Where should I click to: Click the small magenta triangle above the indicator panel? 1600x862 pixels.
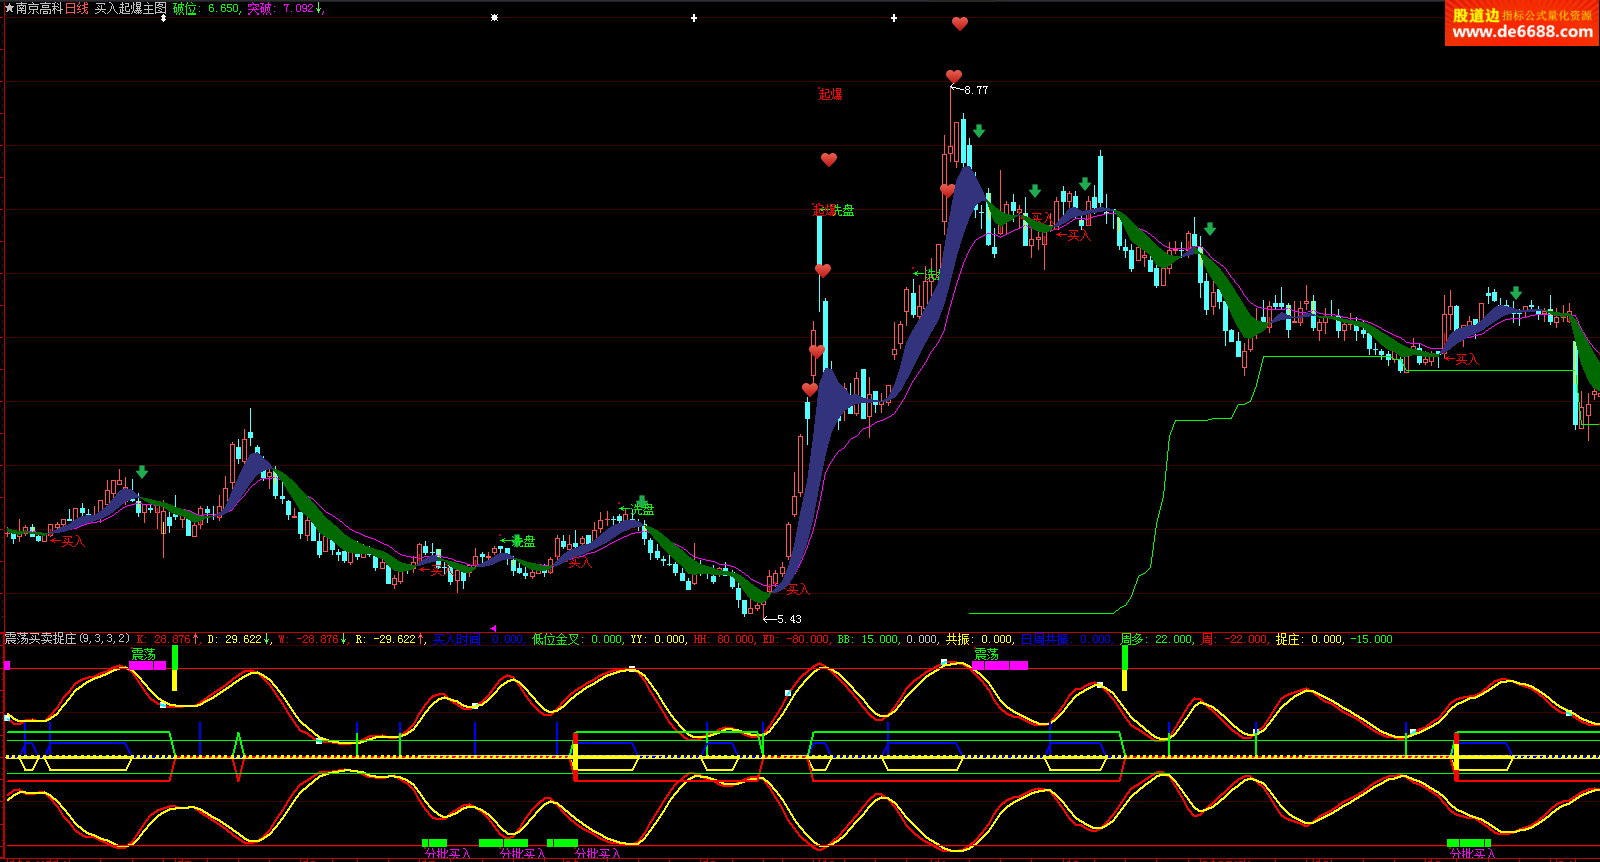click(493, 628)
